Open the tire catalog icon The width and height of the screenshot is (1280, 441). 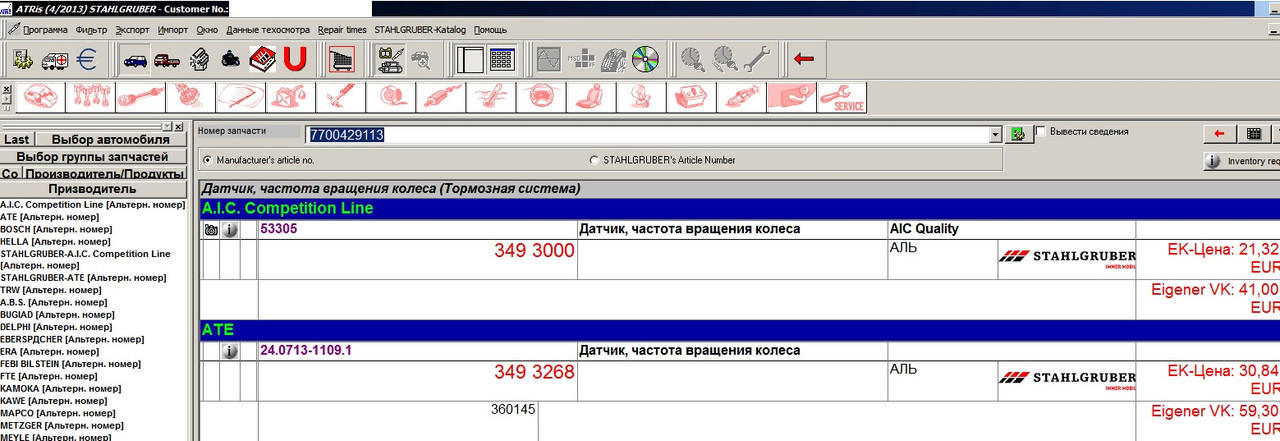(x=613, y=60)
